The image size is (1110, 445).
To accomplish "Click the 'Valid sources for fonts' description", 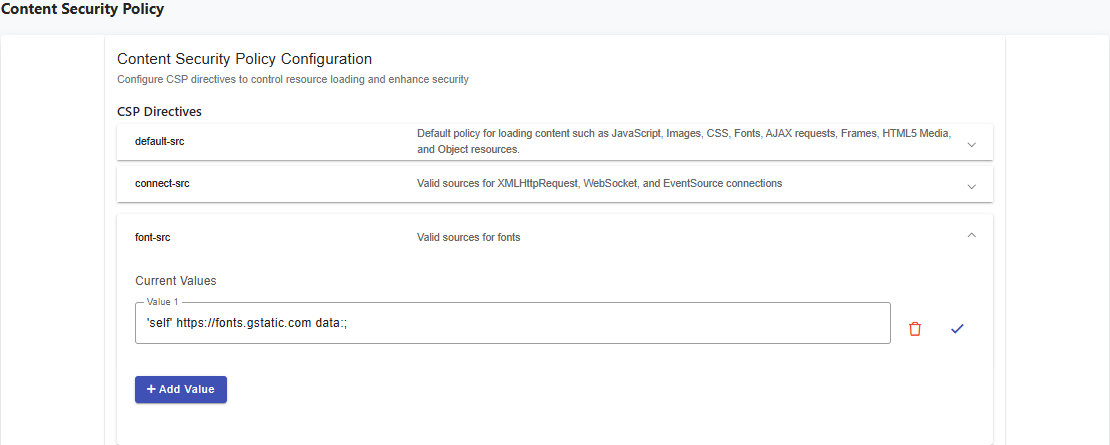I will pos(468,237).
